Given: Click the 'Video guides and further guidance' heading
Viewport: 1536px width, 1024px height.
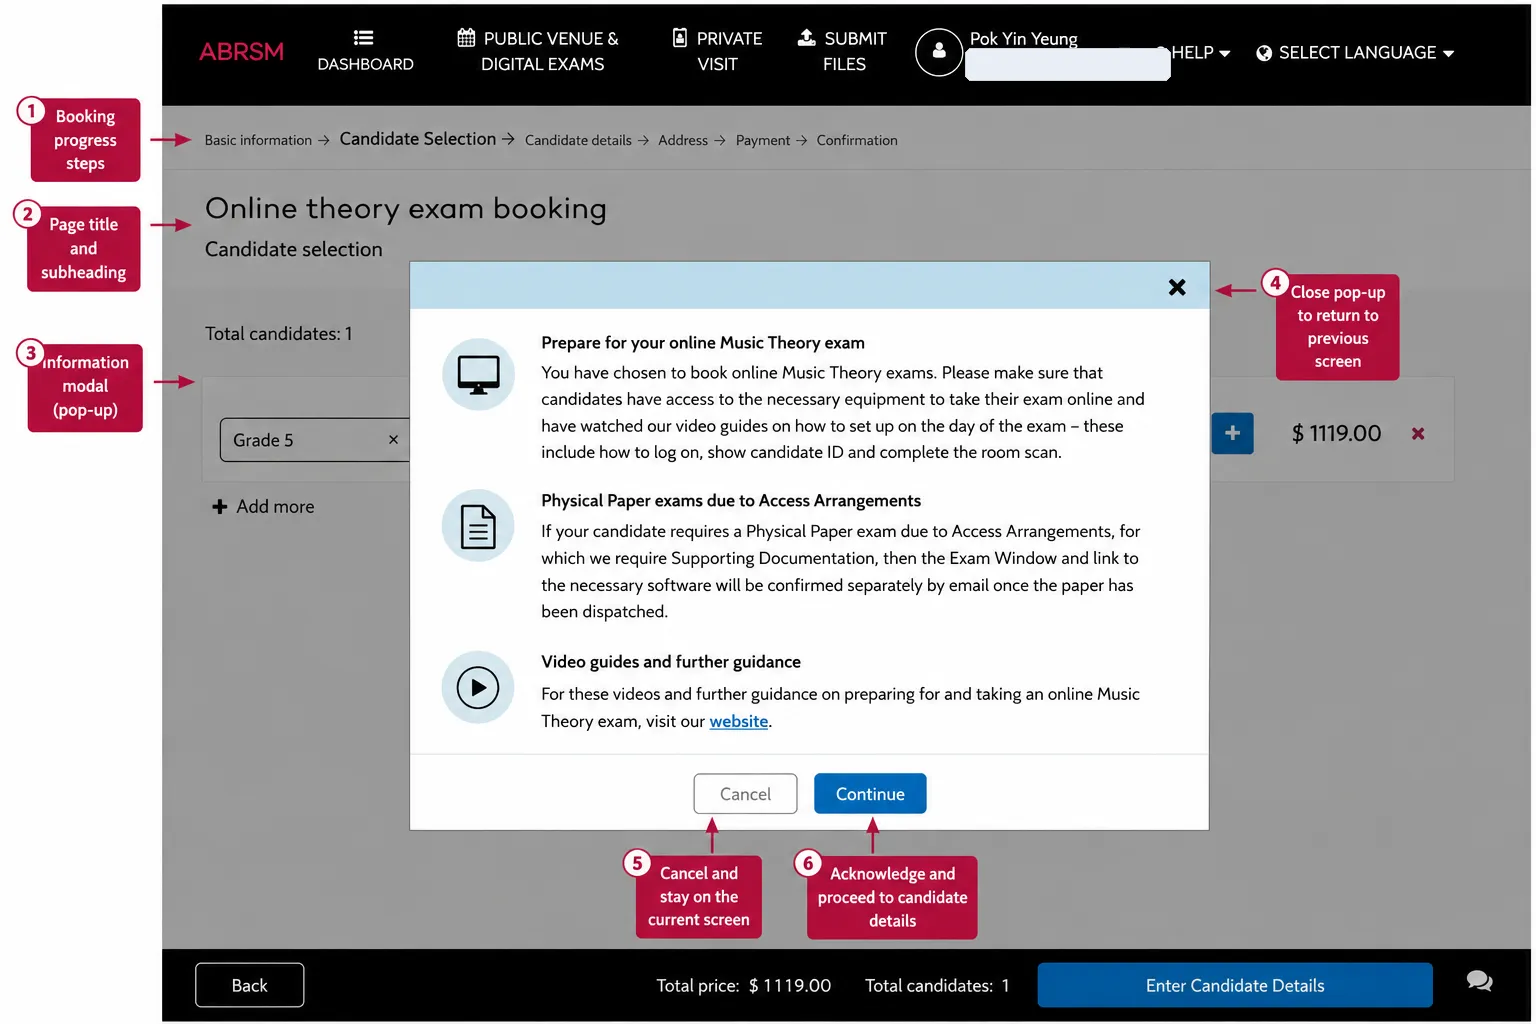Looking at the screenshot, I should 671,662.
